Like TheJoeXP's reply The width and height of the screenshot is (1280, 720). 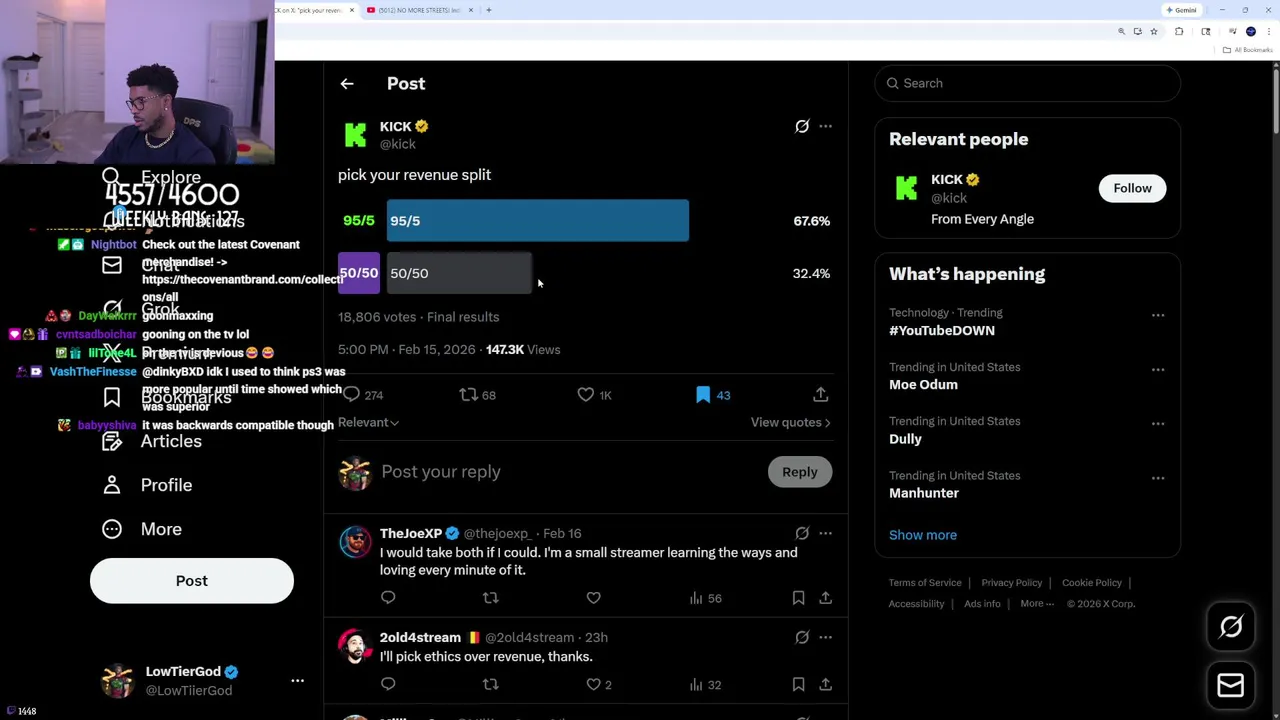click(x=593, y=598)
